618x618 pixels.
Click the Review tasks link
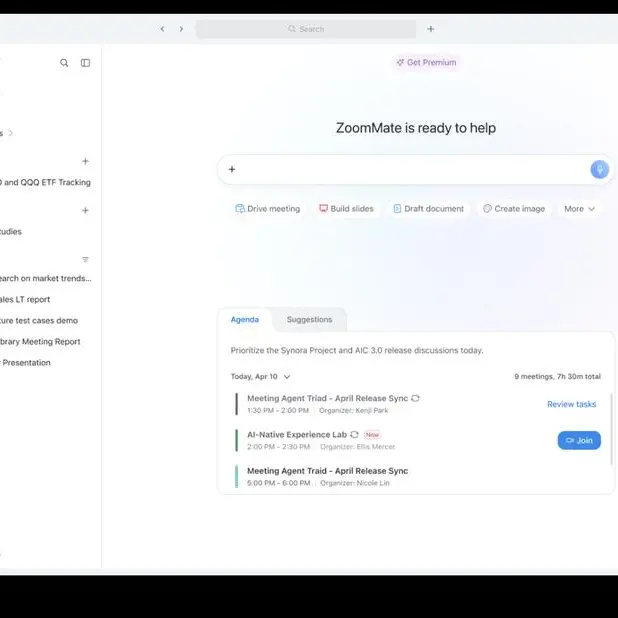[571, 404]
